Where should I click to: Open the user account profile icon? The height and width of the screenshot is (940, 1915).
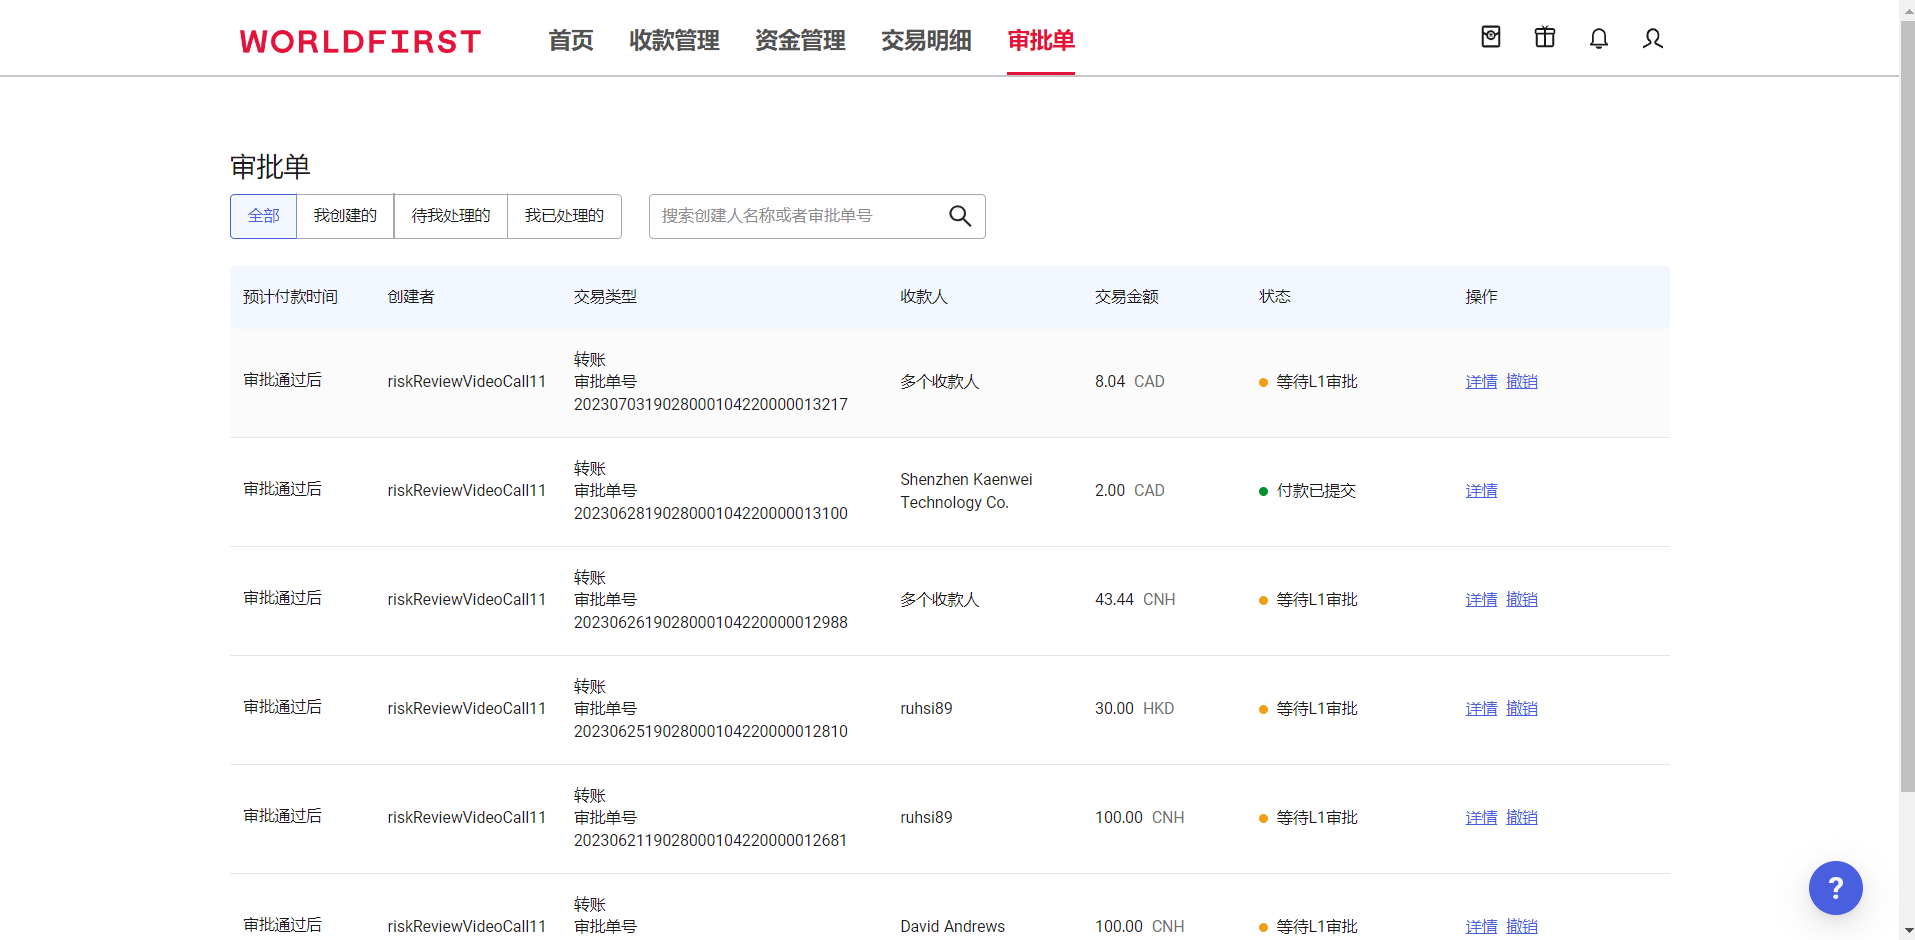[x=1652, y=38]
